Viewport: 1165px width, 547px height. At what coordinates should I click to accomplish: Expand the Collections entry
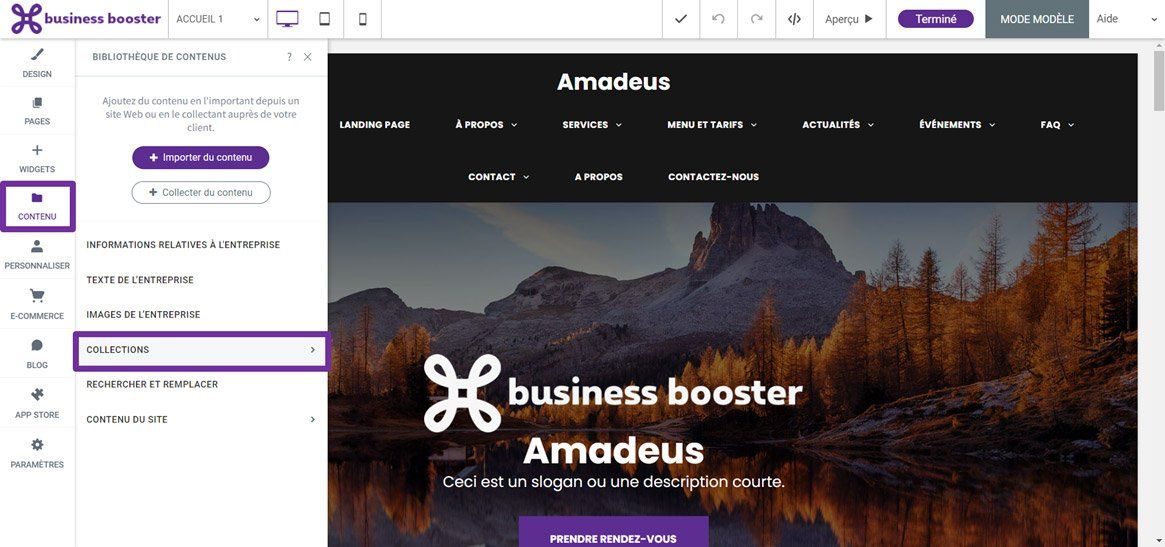(x=201, y=350)
